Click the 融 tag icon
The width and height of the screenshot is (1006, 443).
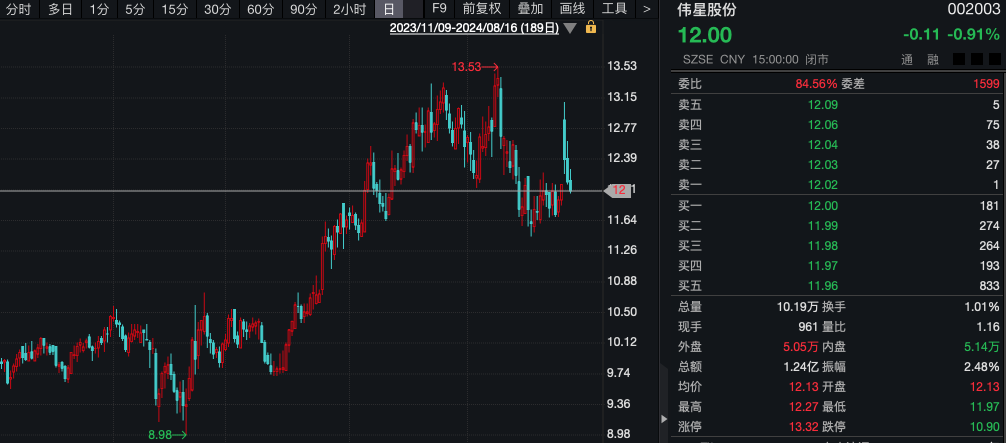pos(933,60)
